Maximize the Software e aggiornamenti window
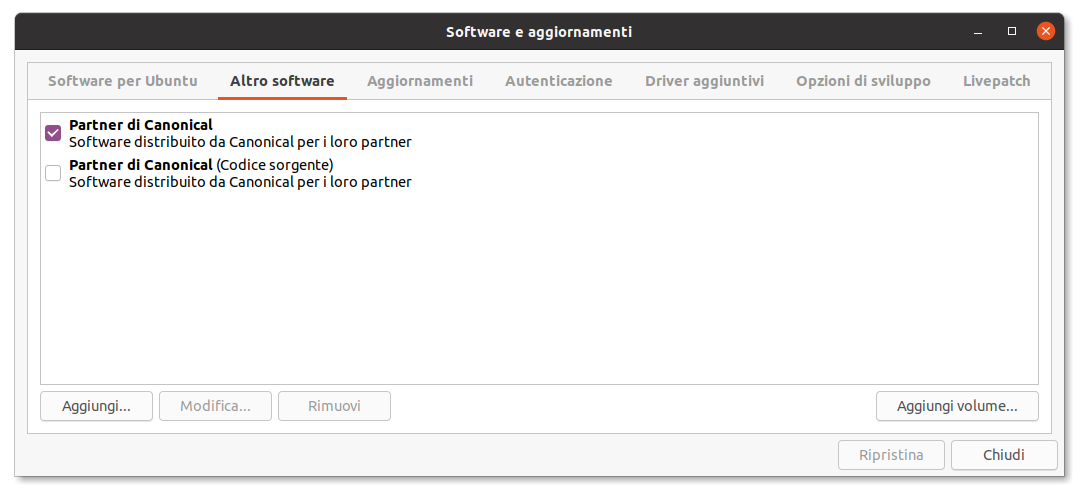The width and height of the screenshot is (1083, 495). point(1012,31)
